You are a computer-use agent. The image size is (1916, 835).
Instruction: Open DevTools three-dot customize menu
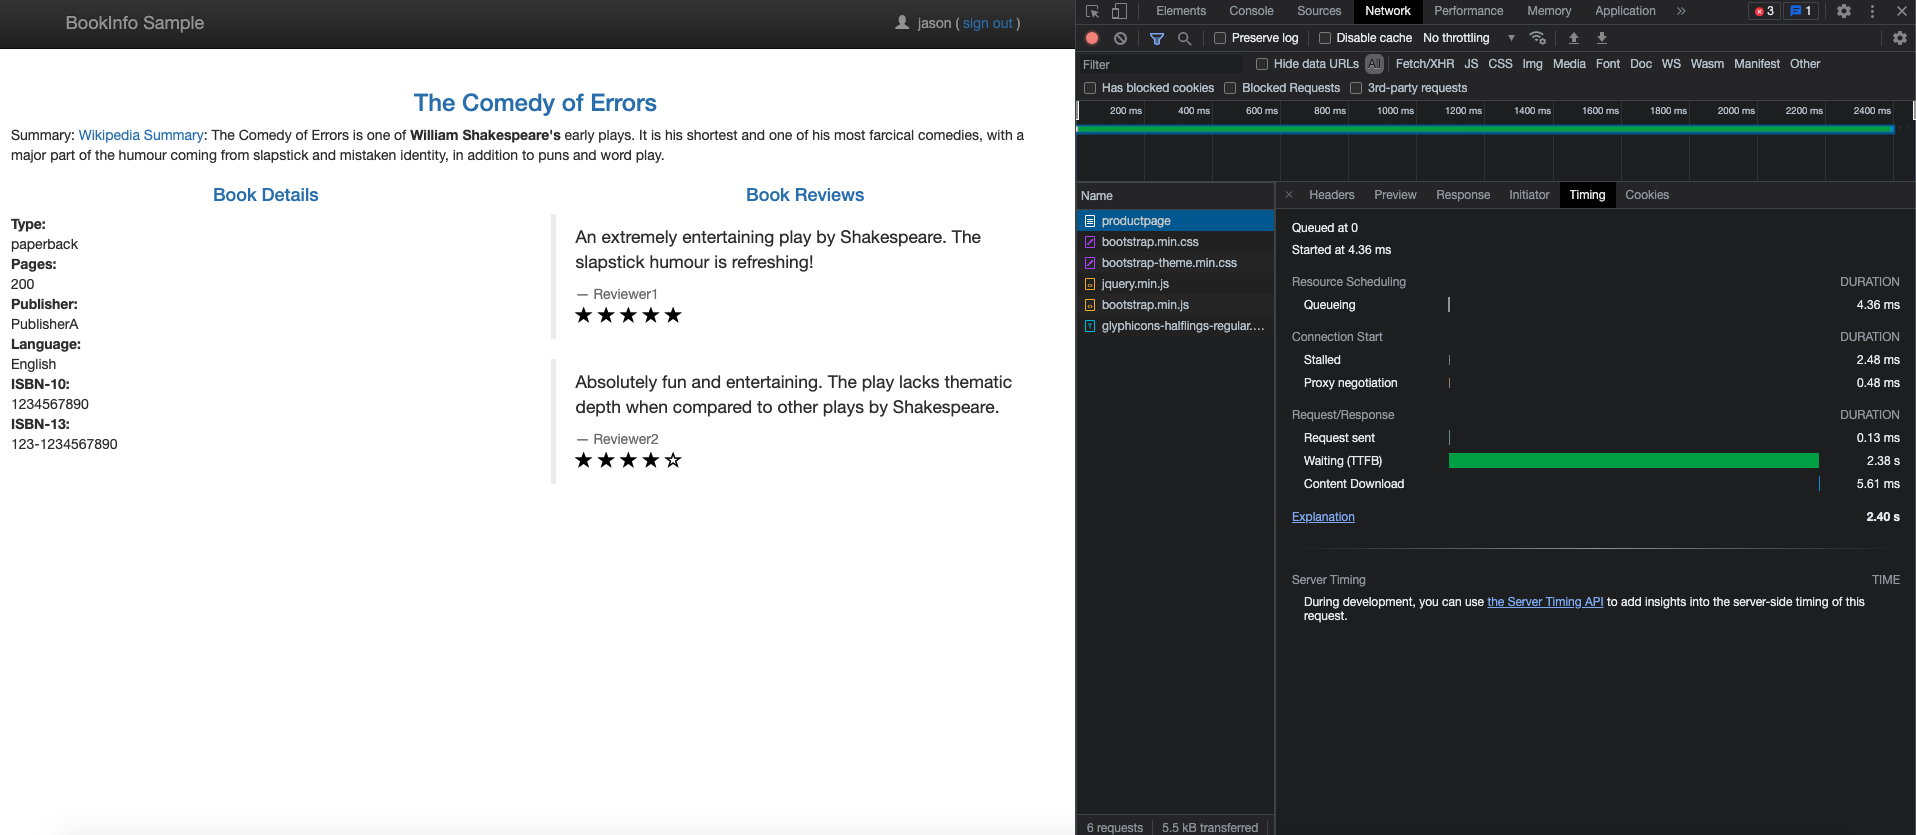point(1872,11)
